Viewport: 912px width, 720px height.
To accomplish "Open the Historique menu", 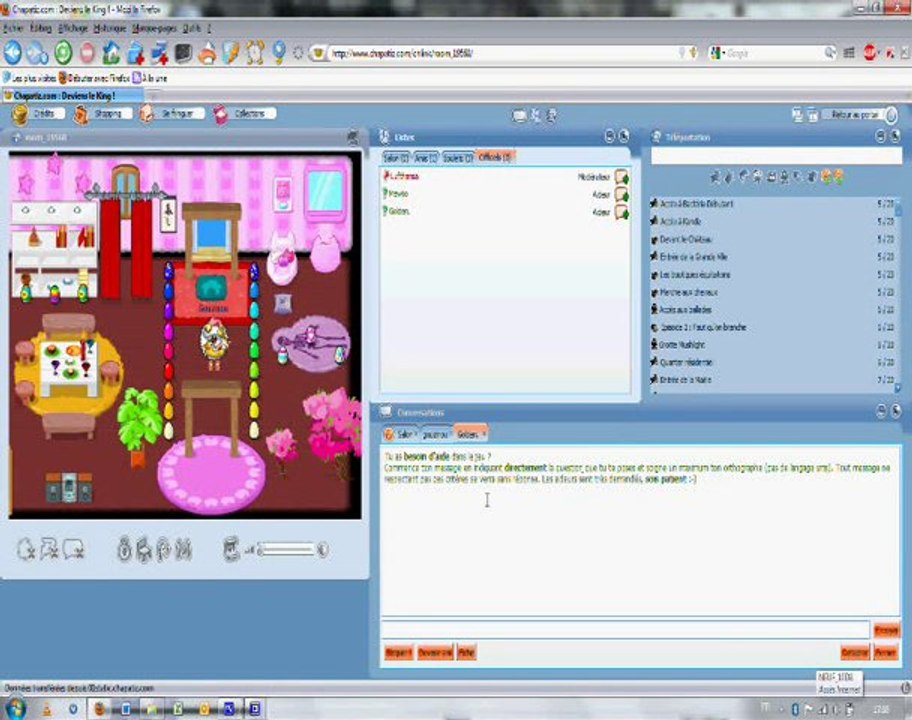I will click(109, 28).
